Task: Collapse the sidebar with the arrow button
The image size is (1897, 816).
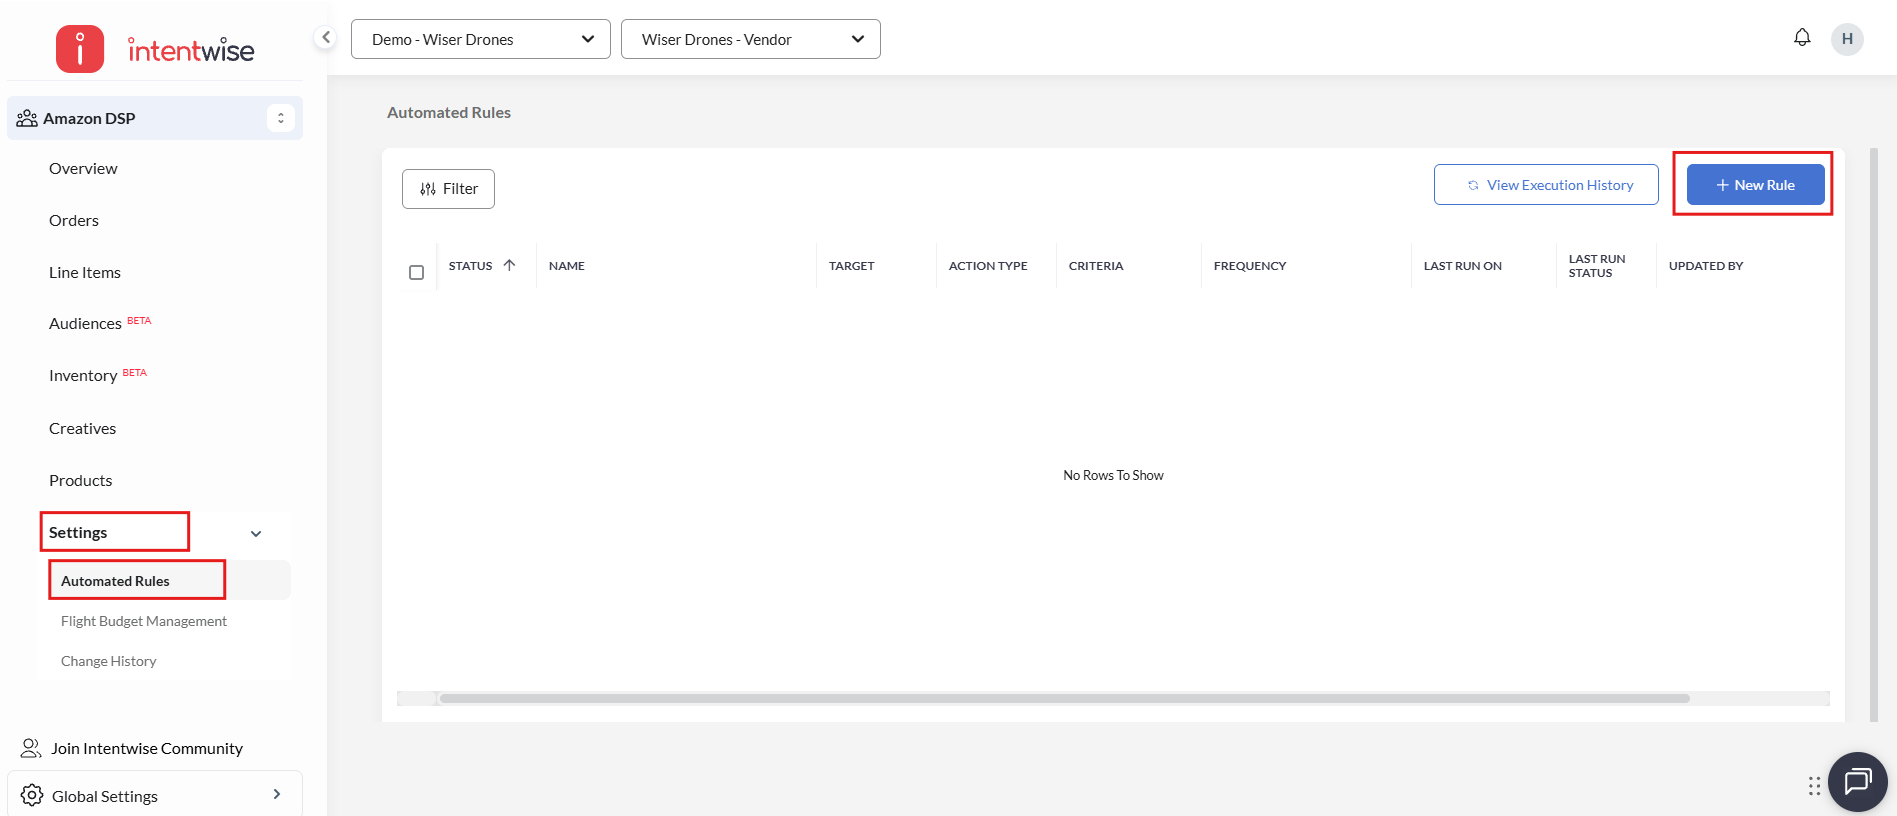Action: pos(325,38)
